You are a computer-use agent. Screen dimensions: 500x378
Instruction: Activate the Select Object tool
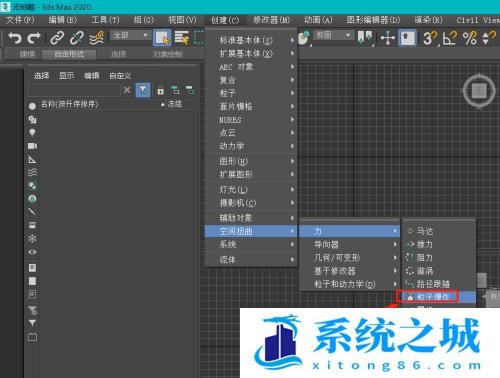tap(162, 38)
